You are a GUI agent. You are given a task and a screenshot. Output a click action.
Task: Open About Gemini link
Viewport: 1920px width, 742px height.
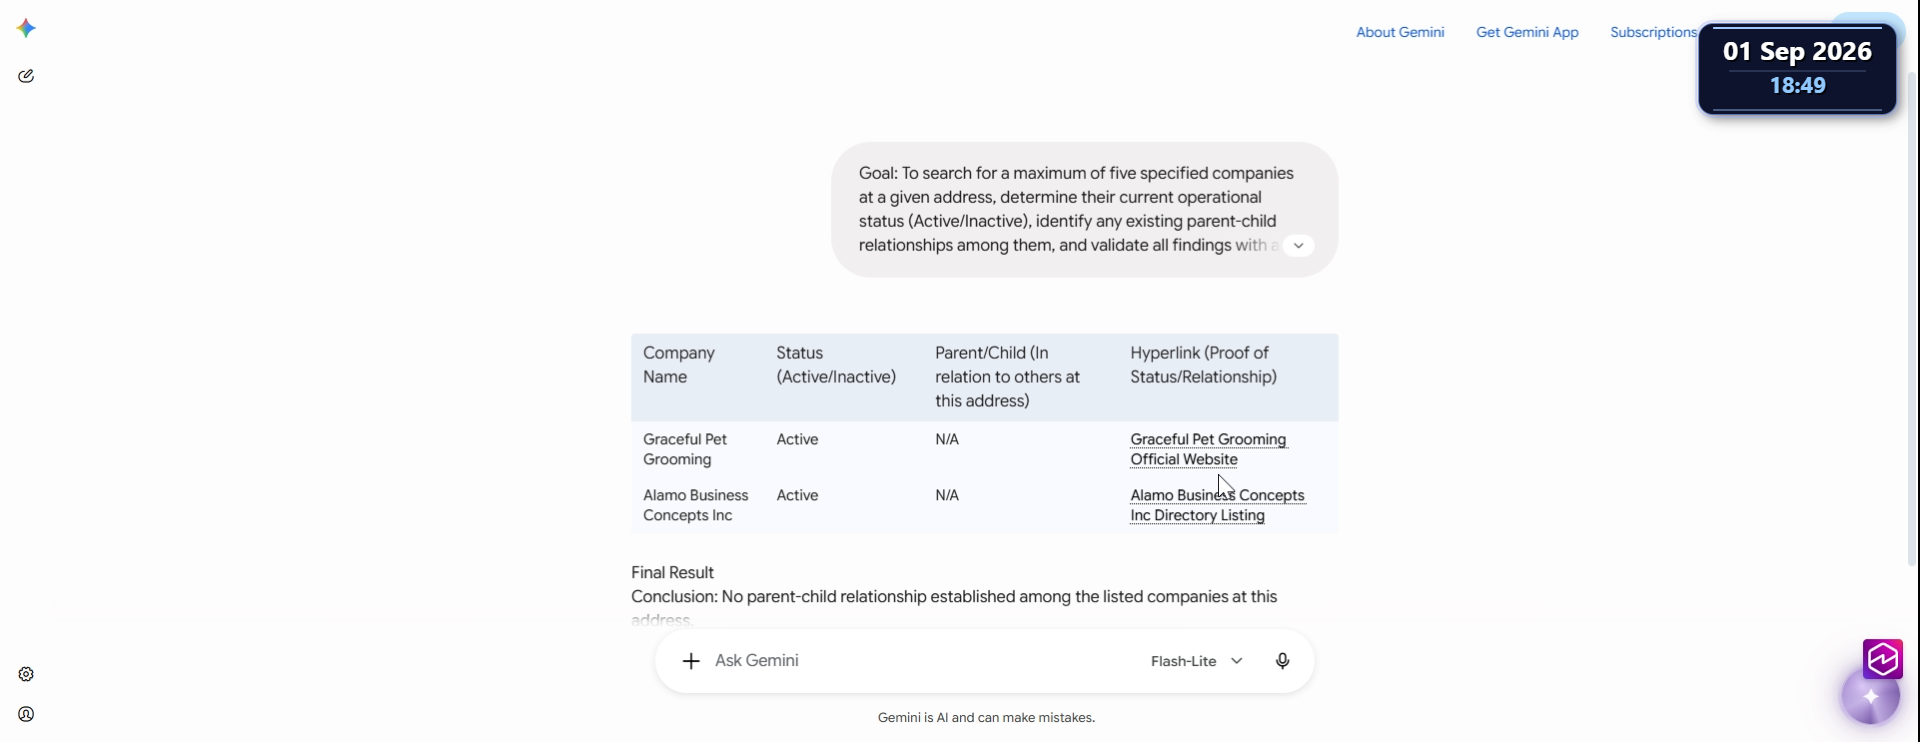(1400, 32)
